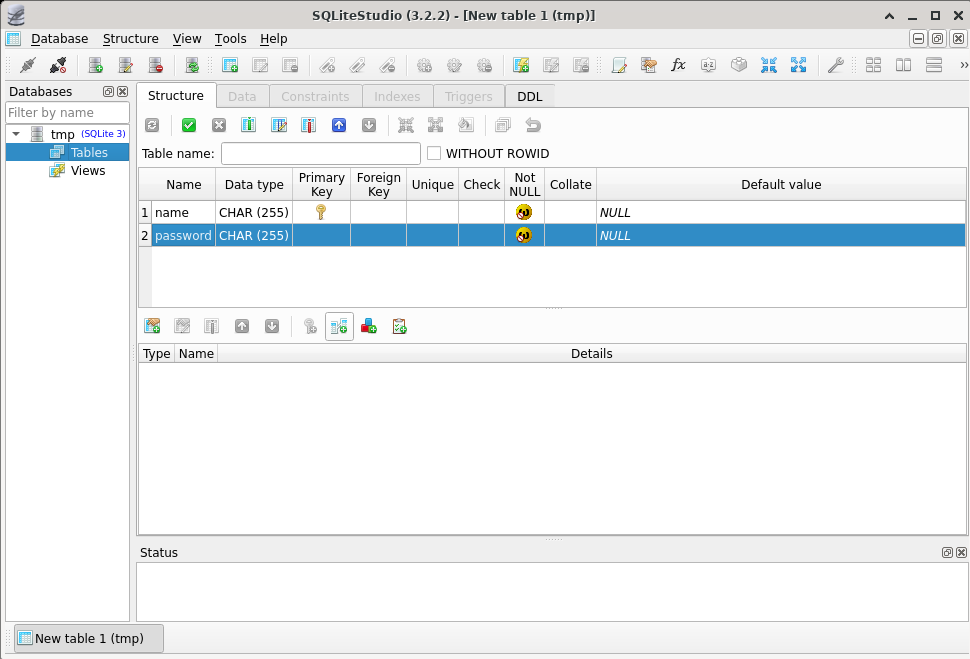Image resolution: width=970 pixels, height=659 pixels.
Task: Collapse the tmp database tree node
Action: (x=16, y=134)
